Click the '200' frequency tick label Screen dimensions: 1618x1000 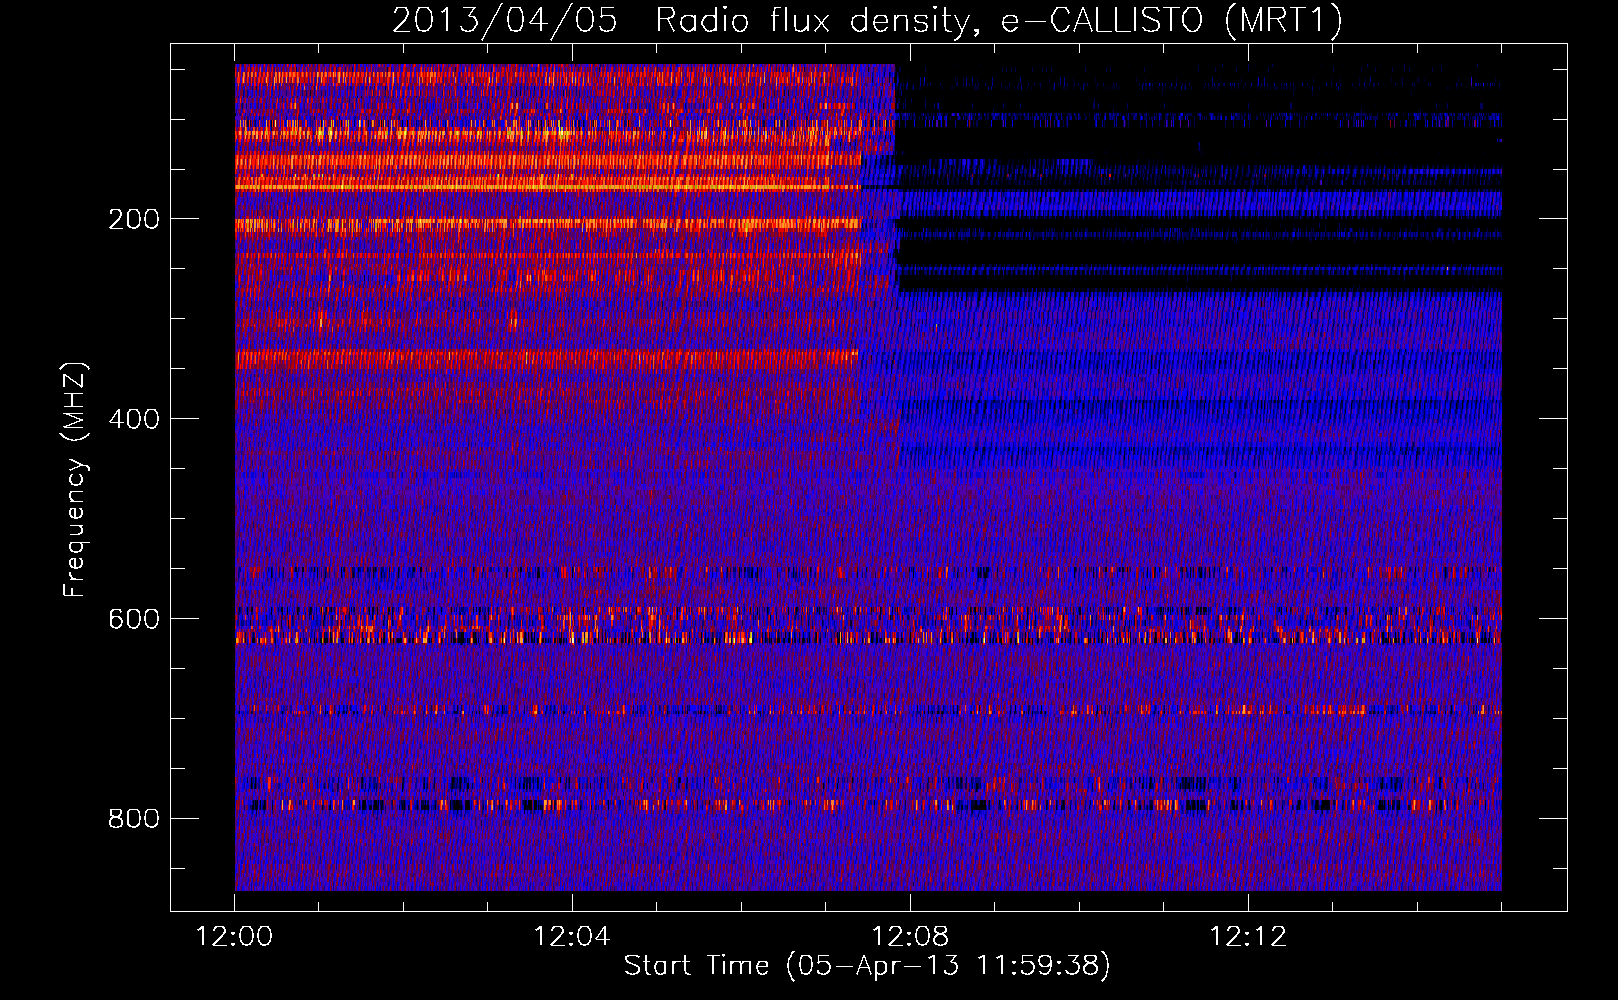click(134, 219)
